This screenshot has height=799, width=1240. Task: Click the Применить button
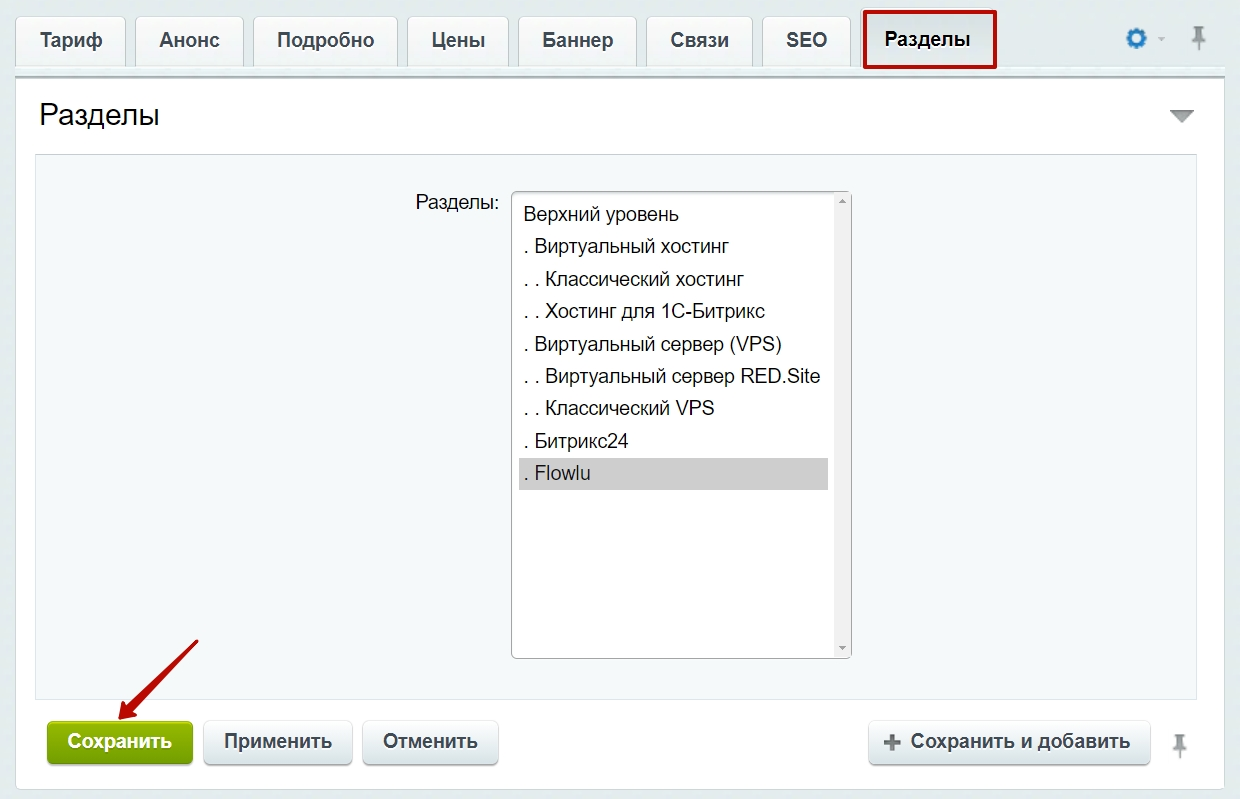(278, 742)
